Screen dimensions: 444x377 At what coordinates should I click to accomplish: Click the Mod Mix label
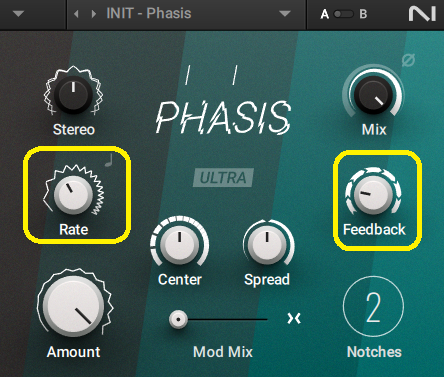tap(223, 352)
